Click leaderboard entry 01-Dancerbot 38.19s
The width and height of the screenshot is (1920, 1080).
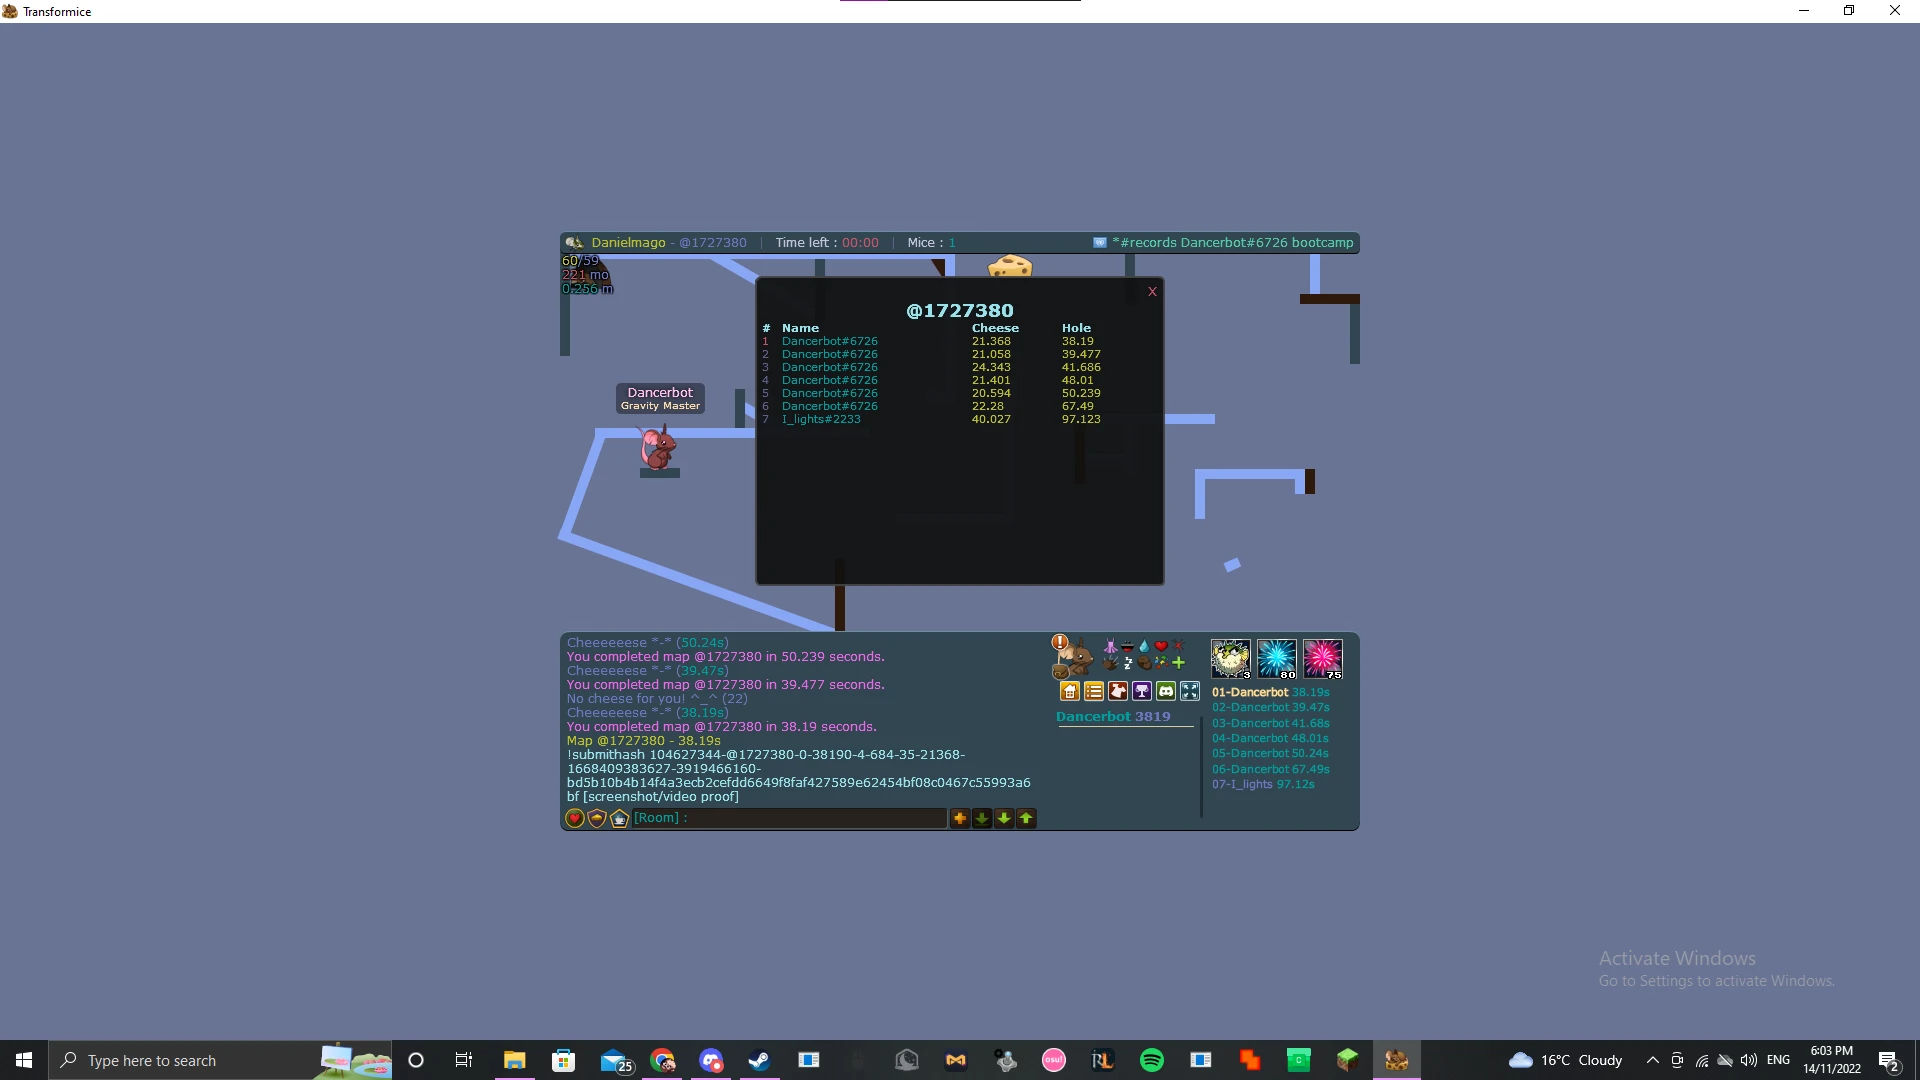[x=1271, y=692]
